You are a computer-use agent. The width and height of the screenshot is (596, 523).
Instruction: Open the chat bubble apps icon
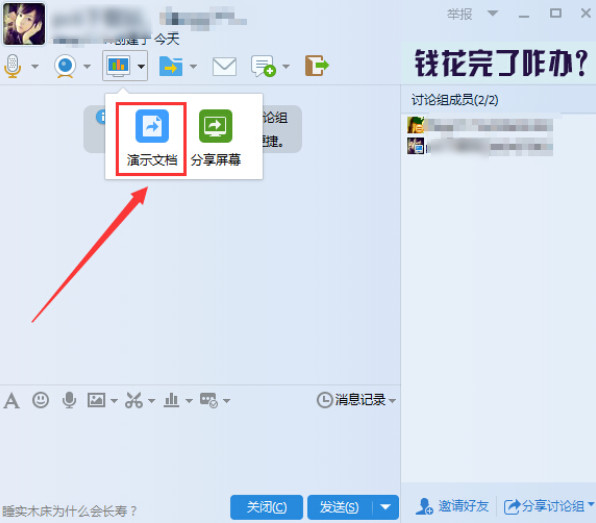[209, 400]
